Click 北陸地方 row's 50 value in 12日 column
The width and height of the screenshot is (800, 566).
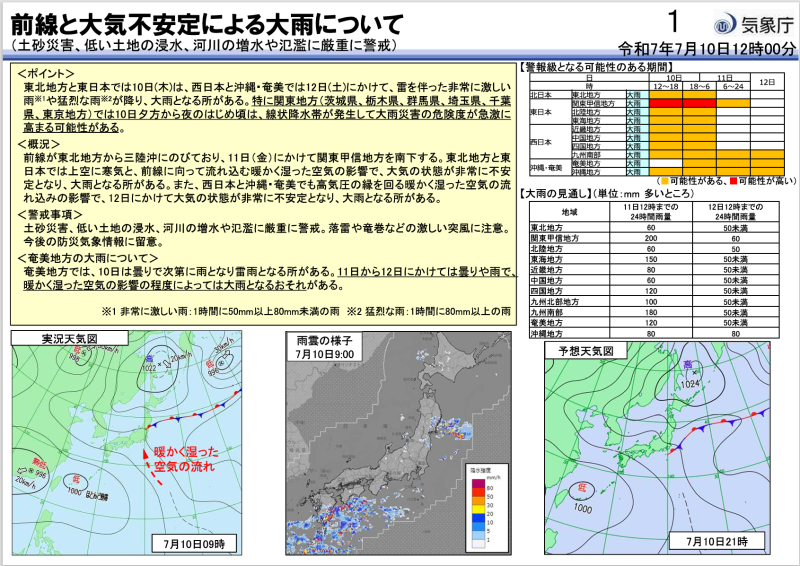coord(736,249)
